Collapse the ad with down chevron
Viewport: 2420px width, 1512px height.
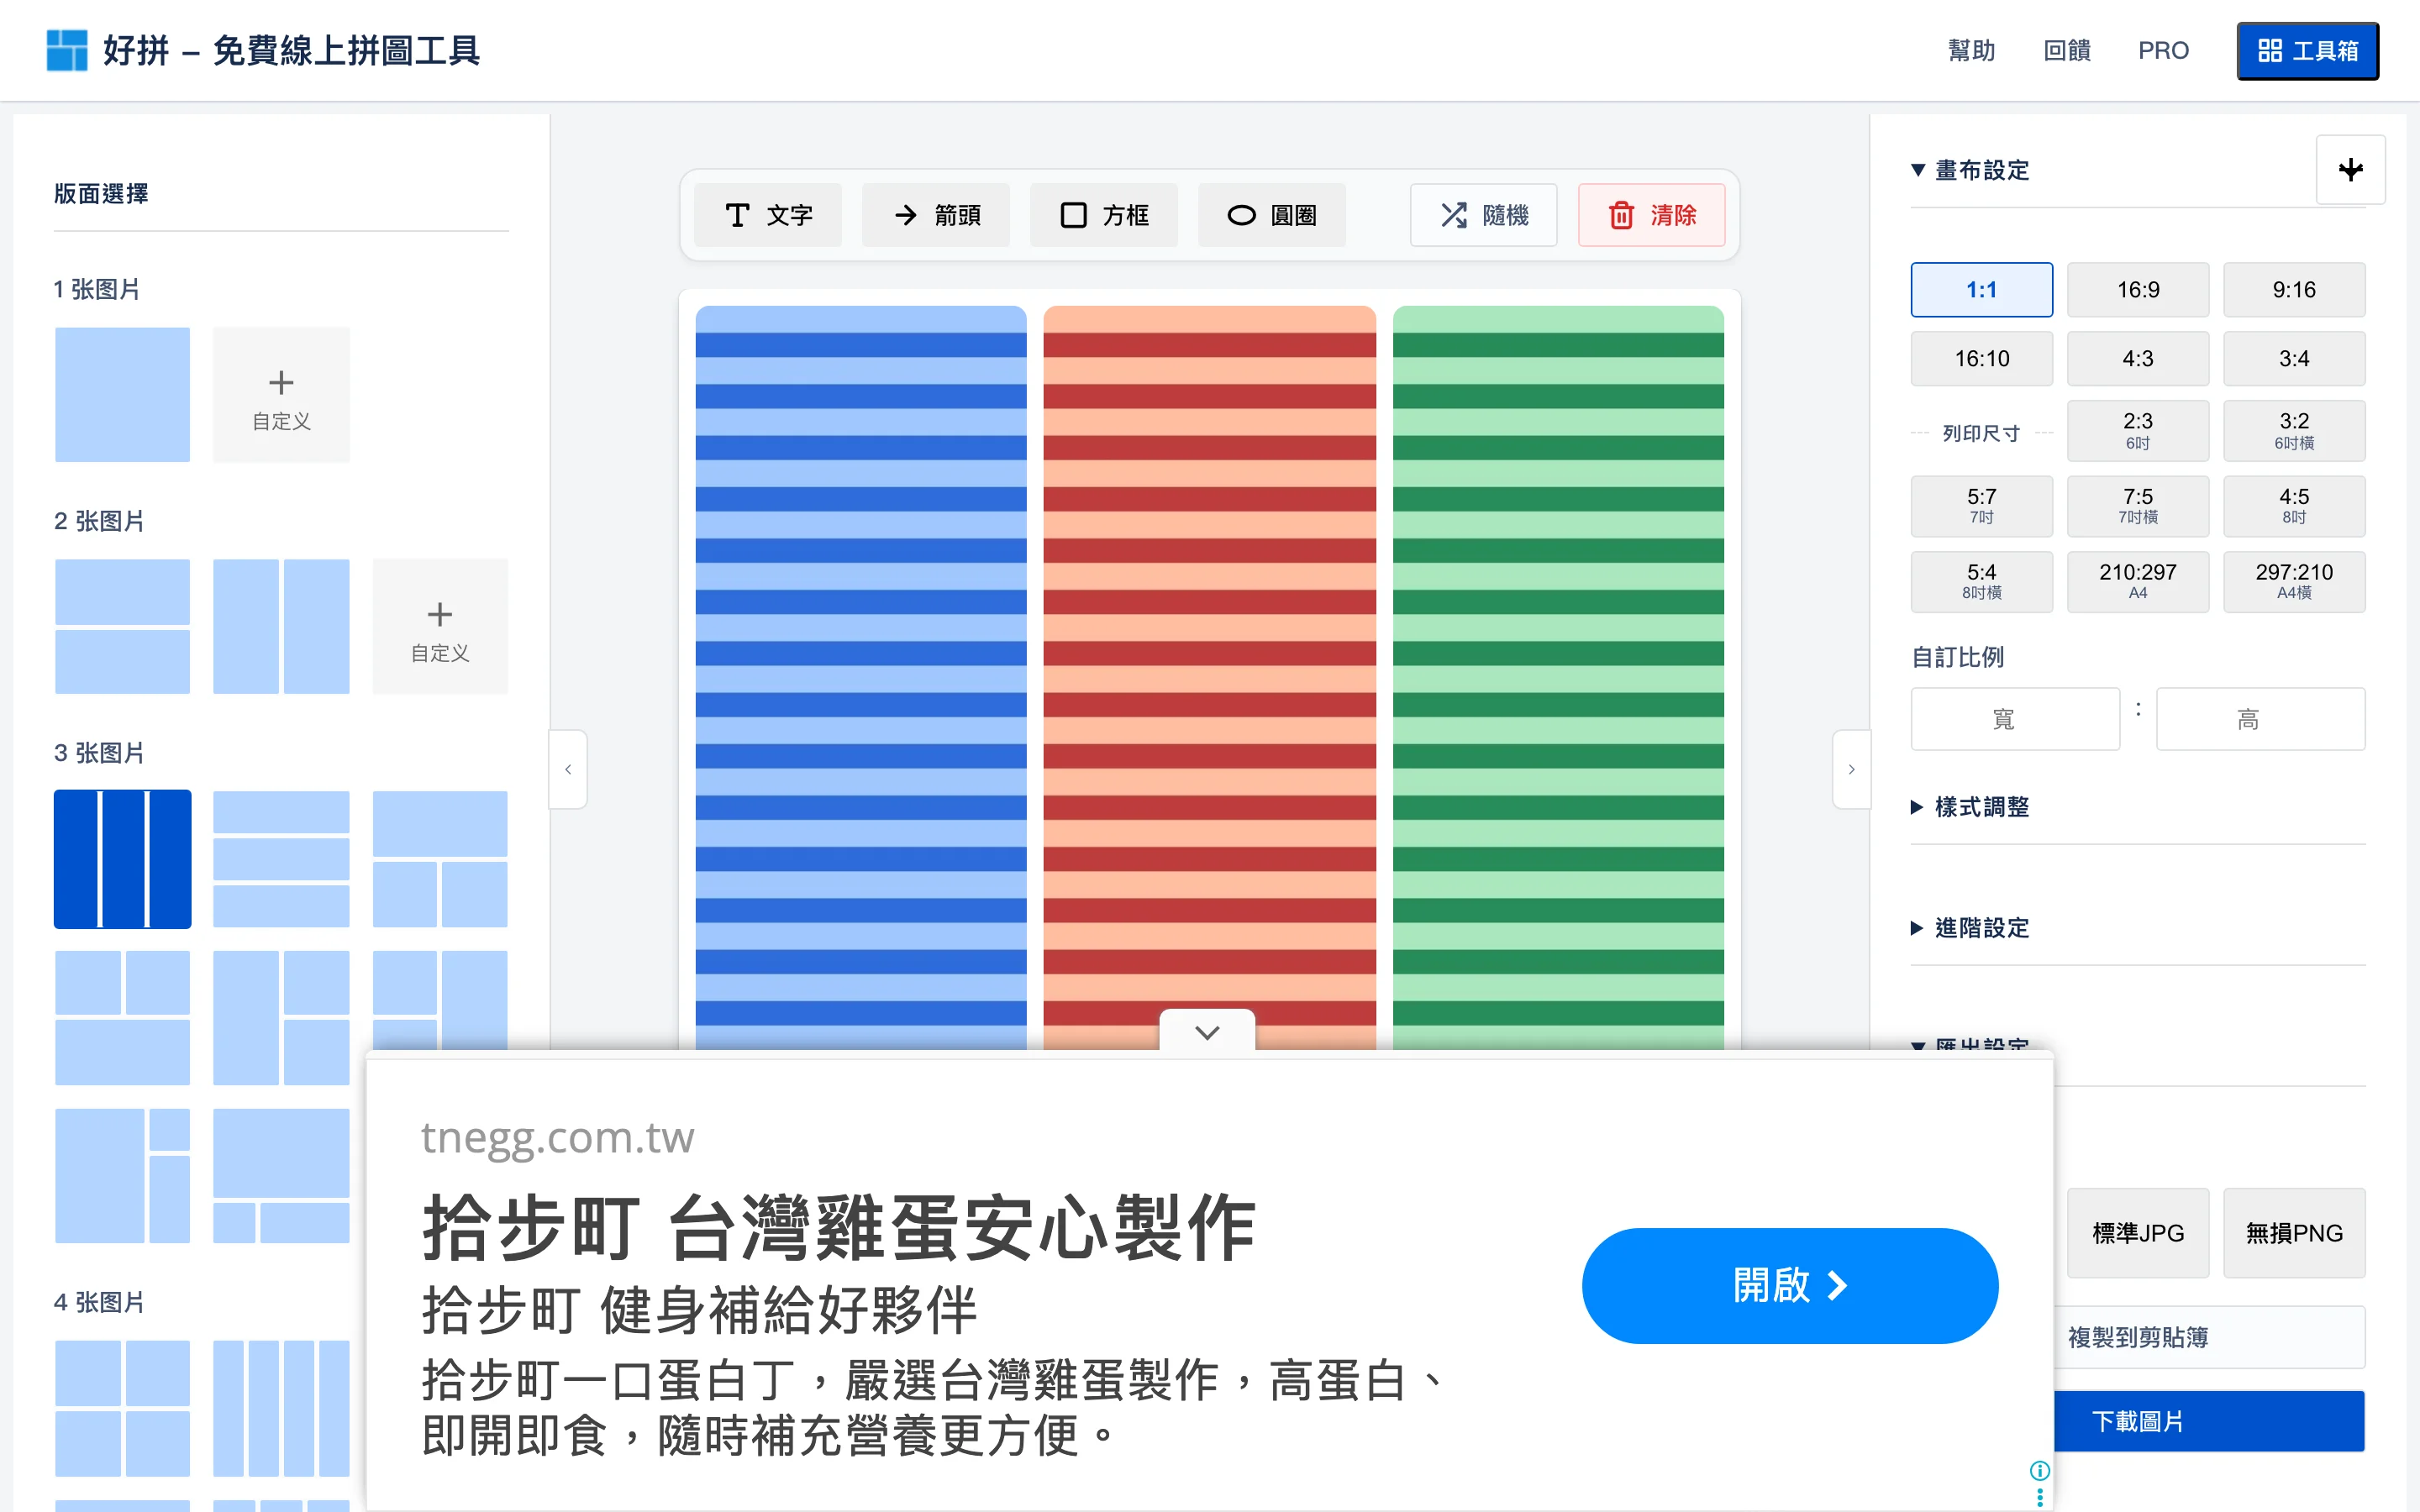[1207, 1032]
